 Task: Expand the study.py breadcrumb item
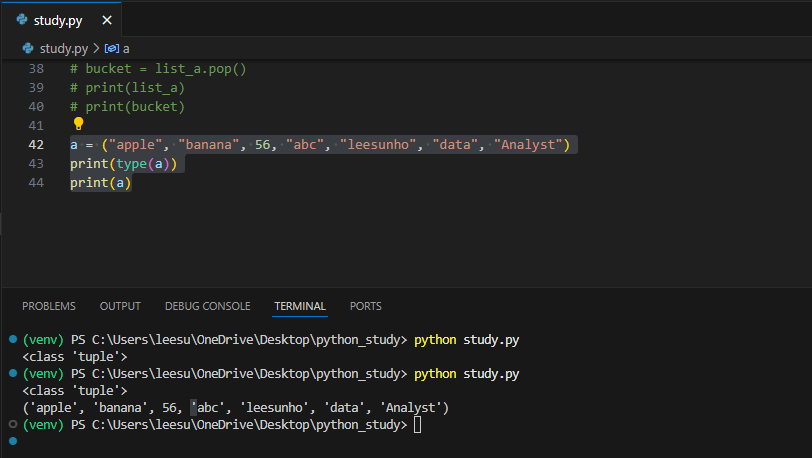[x=64, y=49]
